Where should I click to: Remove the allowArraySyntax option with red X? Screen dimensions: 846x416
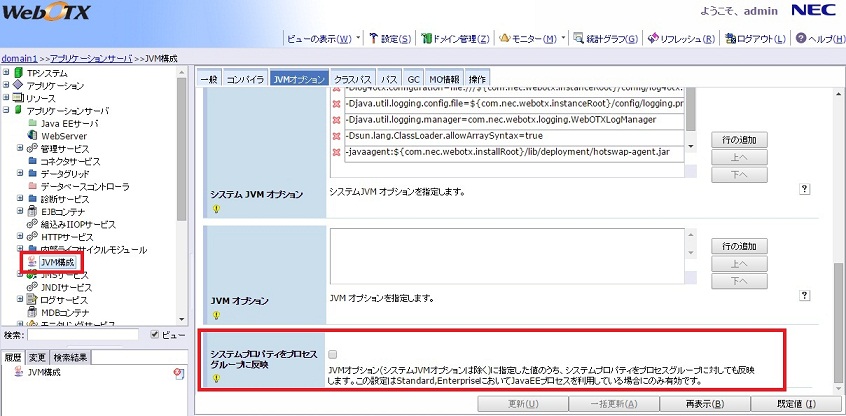pos(336,136)
